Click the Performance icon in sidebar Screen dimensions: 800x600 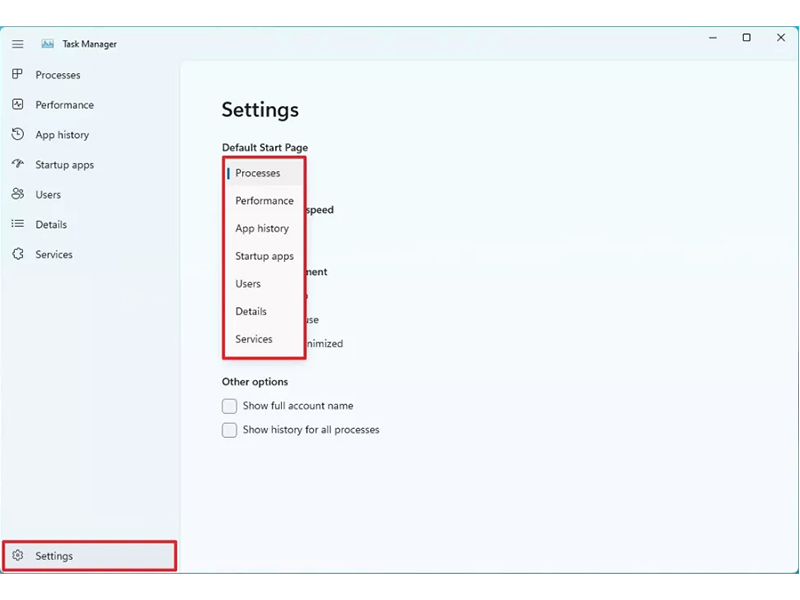17,105
